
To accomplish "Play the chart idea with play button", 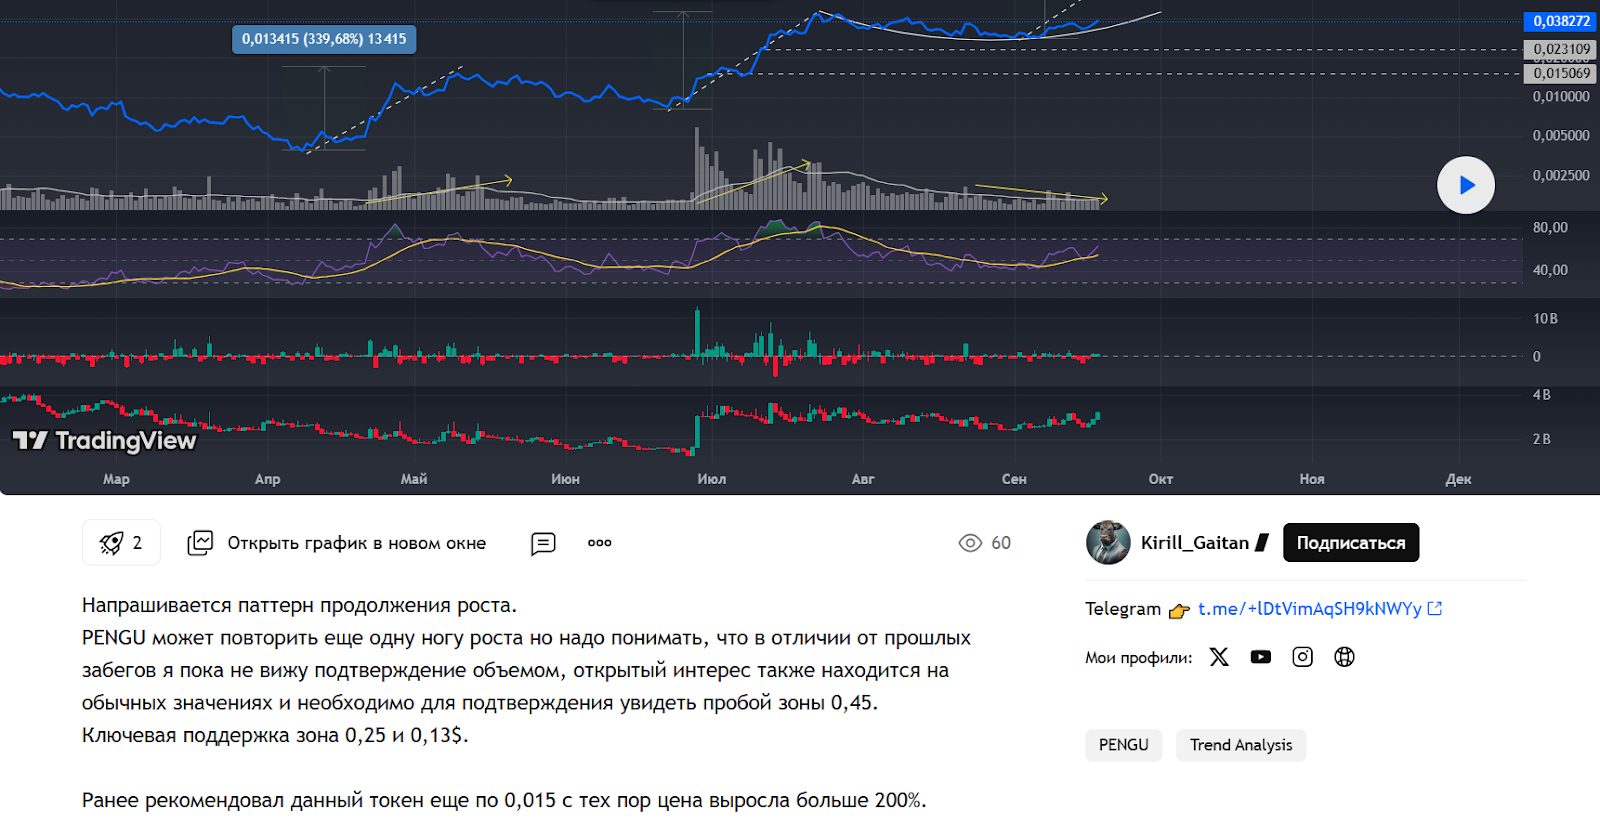I will pyautogui.click(x=1465, y=185).
